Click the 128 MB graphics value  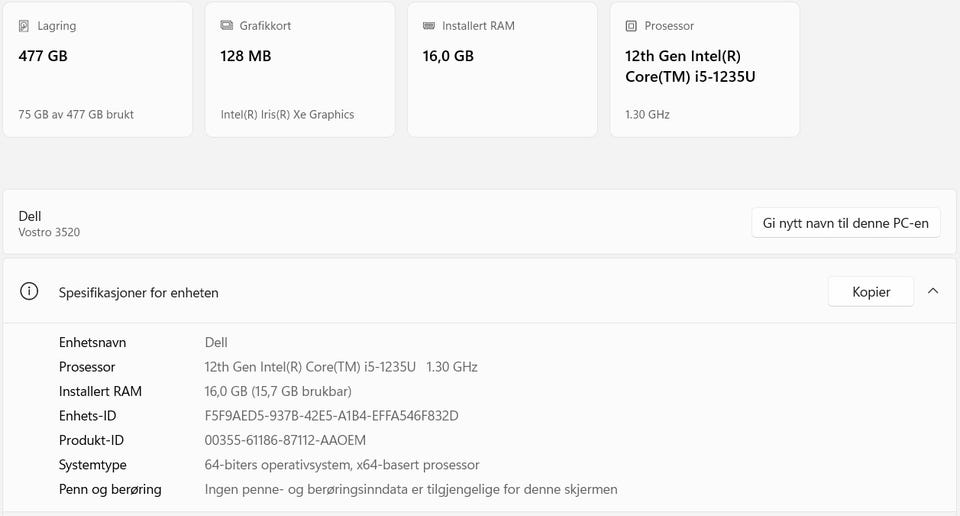pyautogui.click(x=246, y=56)
